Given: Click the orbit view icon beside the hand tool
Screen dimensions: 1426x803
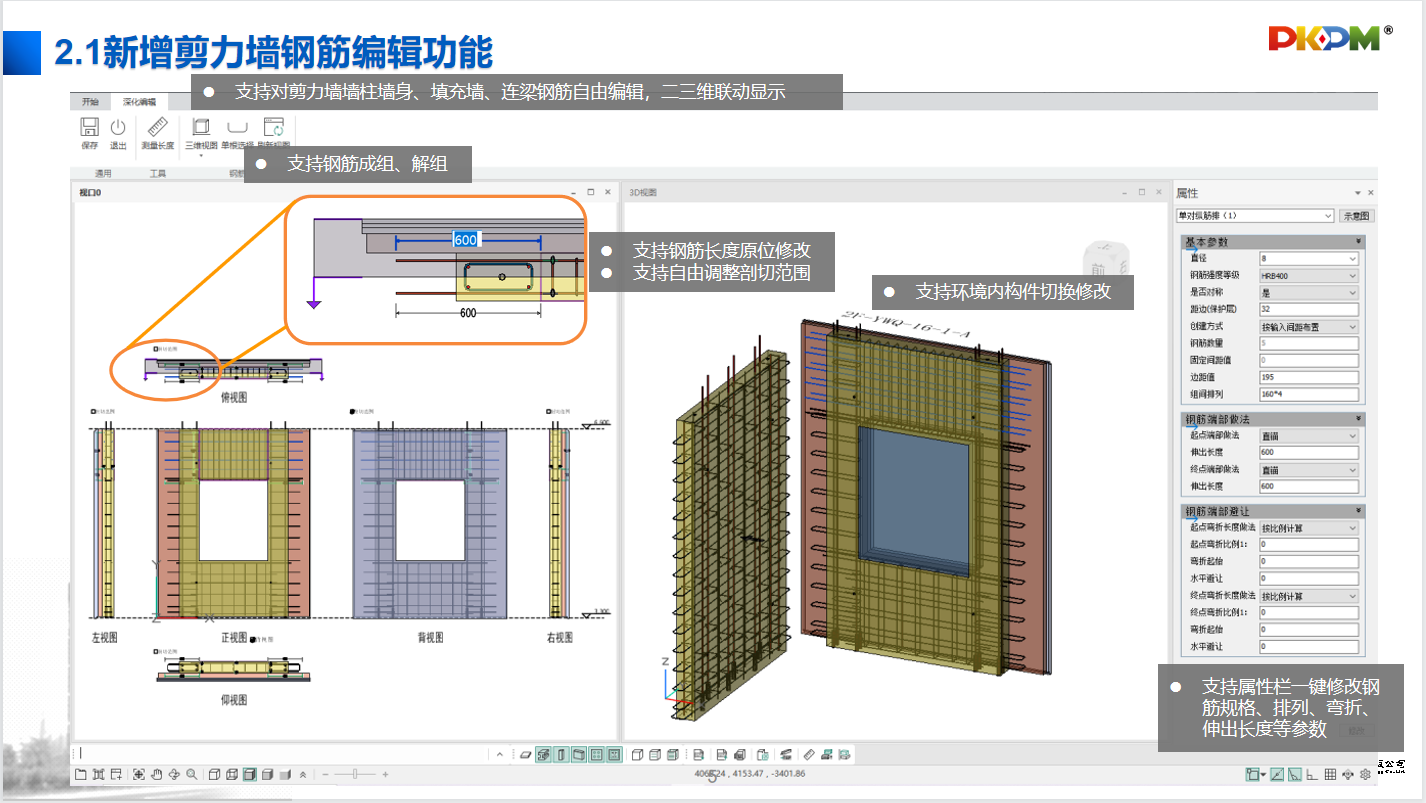Looking at the screenshot, I should pyautogui.click(x=174, y=774).
